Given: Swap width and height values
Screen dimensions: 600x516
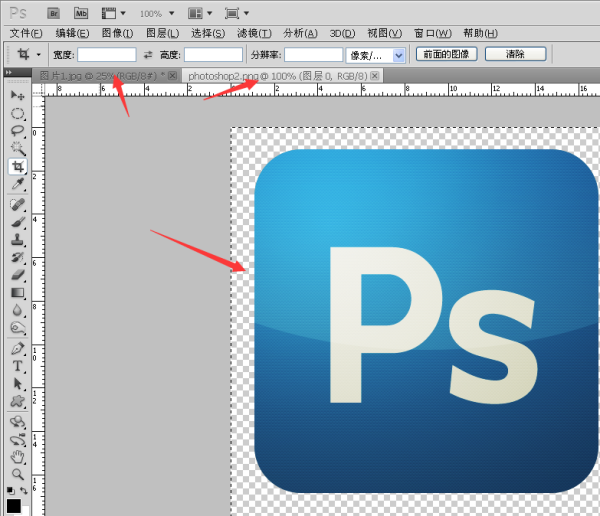Looking at the screenshot, I should click(x=148, y=55).
